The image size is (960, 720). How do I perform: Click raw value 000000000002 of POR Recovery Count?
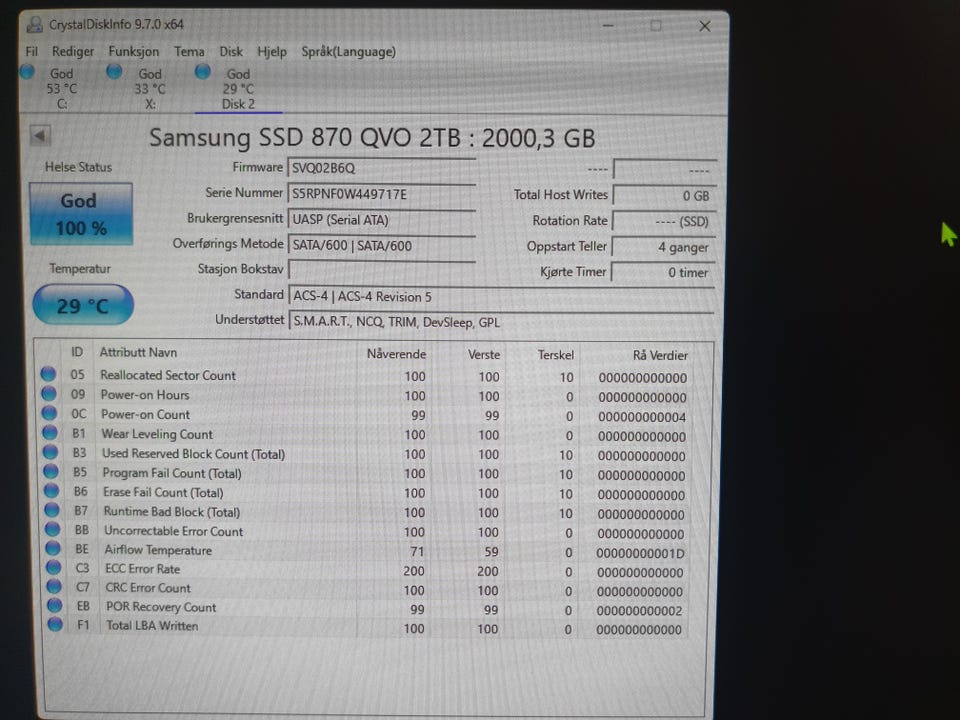[639, 611]
